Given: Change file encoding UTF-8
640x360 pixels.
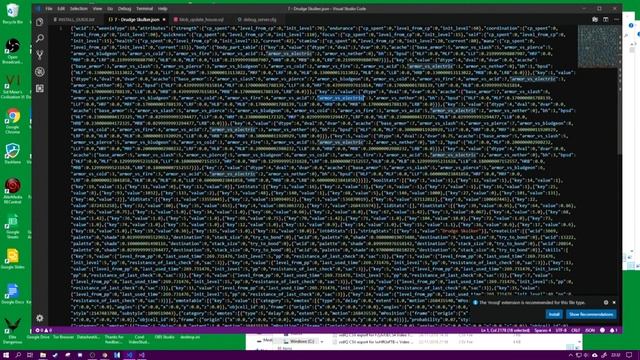Looking at the screenshot, I should pyautogui.click(x=561, y=330).
